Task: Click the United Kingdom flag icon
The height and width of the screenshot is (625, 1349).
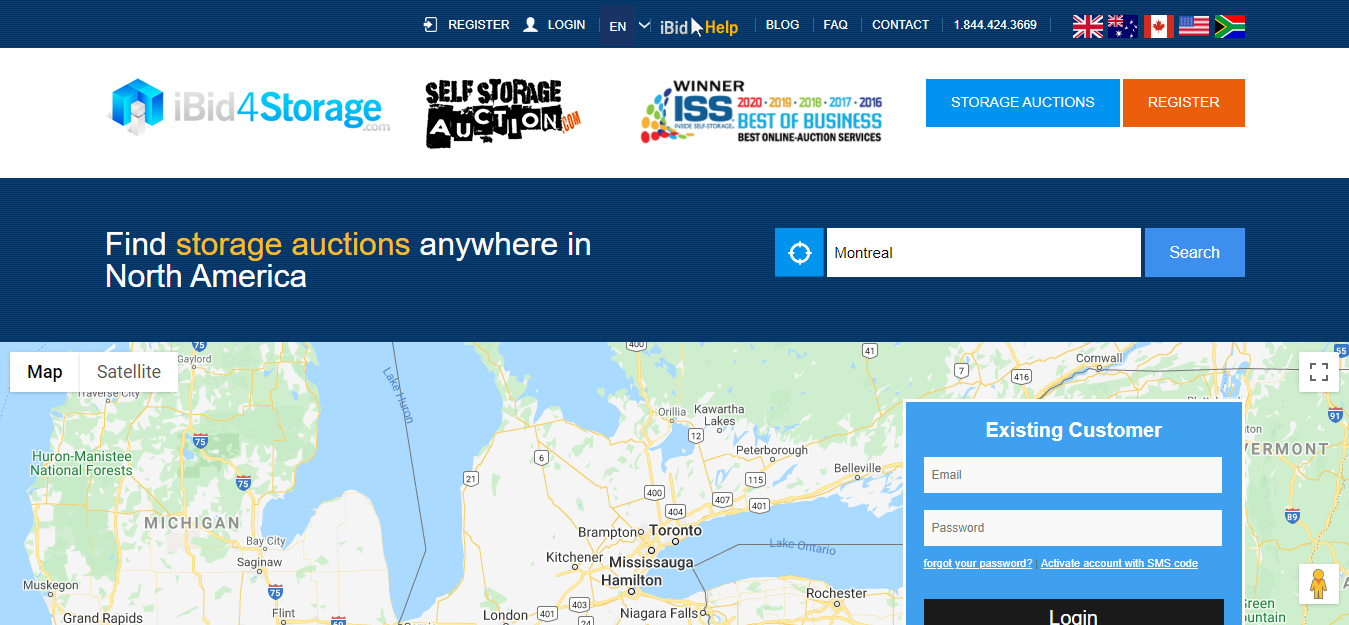Action: pos(1087,26)
